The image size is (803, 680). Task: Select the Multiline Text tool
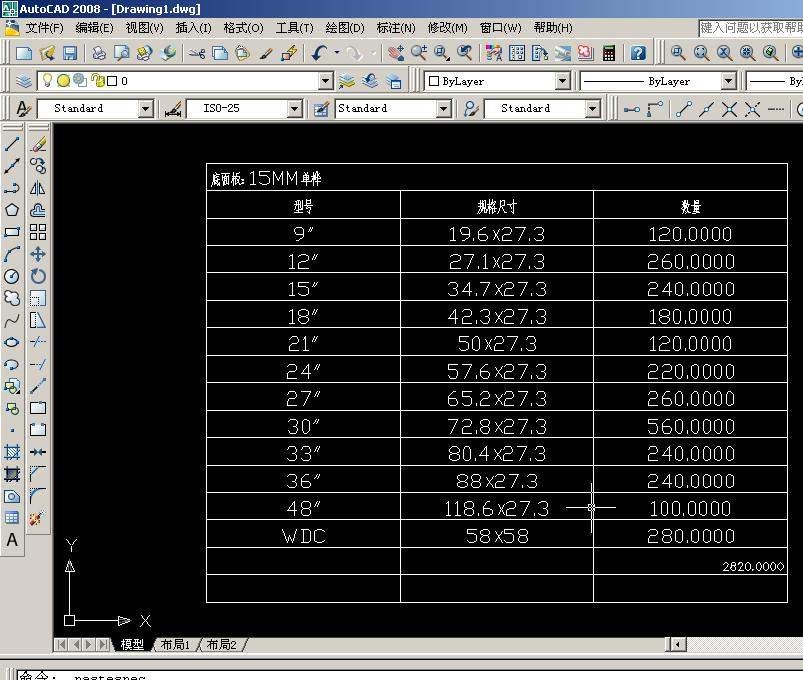pyautogui.click(x=12, y=540)
